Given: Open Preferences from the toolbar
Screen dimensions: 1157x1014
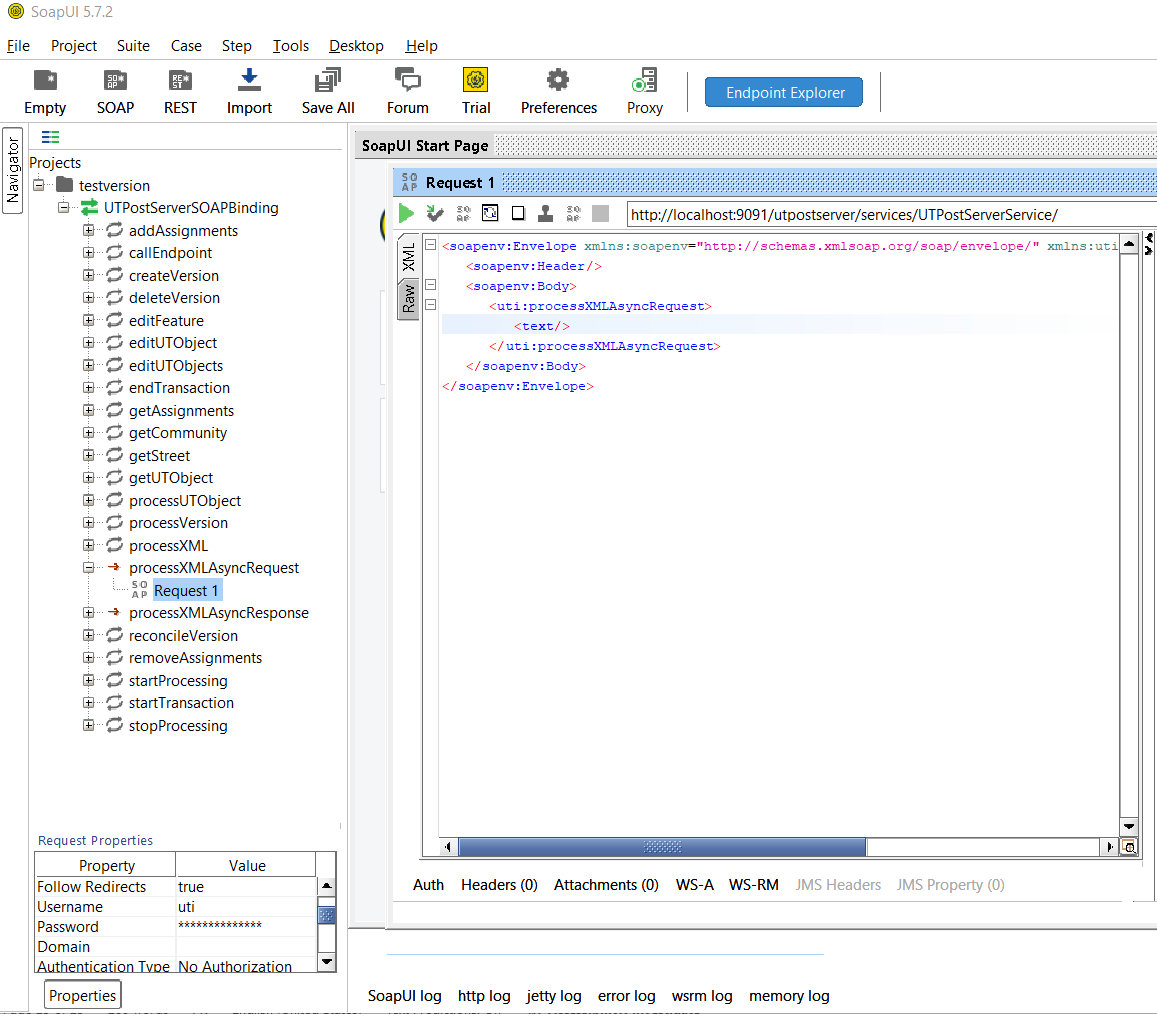Looking at the screenshot, I should click(x=559, y=92).
